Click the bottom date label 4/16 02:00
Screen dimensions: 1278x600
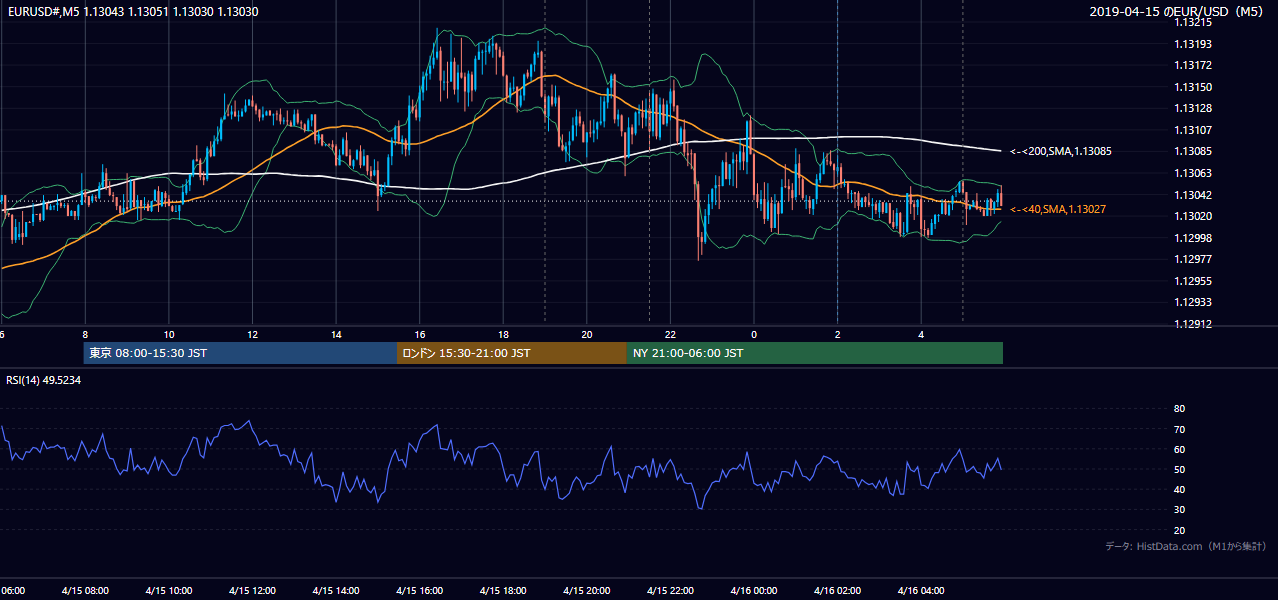coord(838,590)
